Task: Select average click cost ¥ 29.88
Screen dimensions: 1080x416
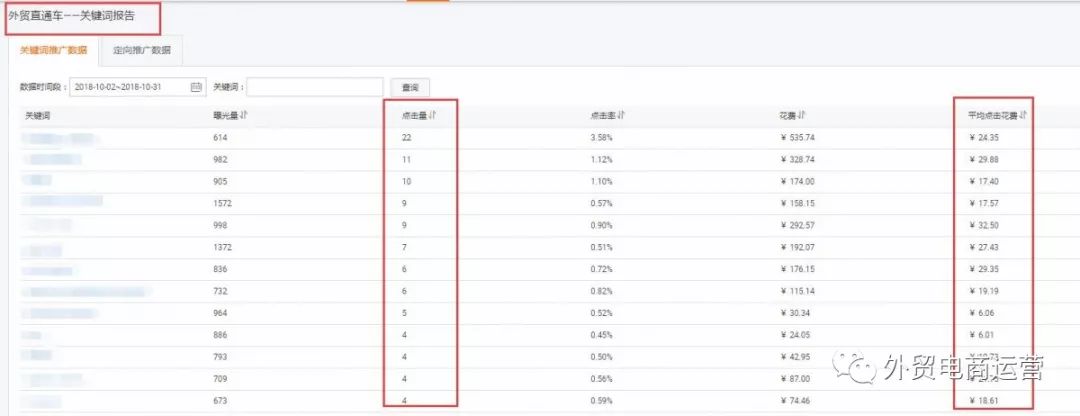Action: point(984,160)
